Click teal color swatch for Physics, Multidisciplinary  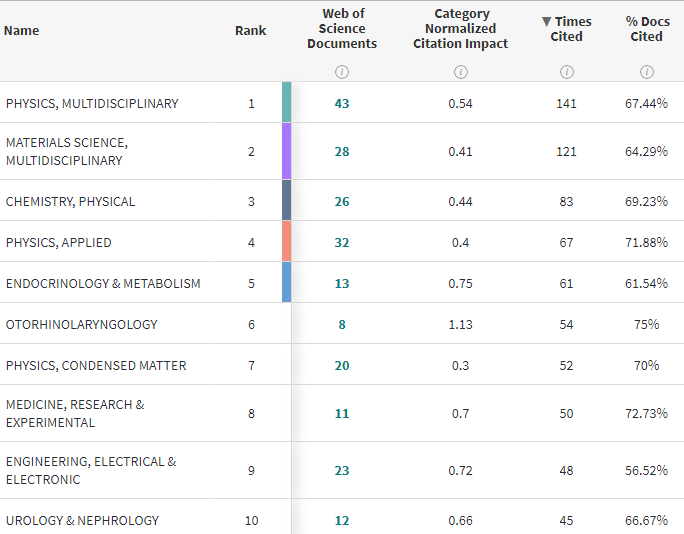coord(286,102)
